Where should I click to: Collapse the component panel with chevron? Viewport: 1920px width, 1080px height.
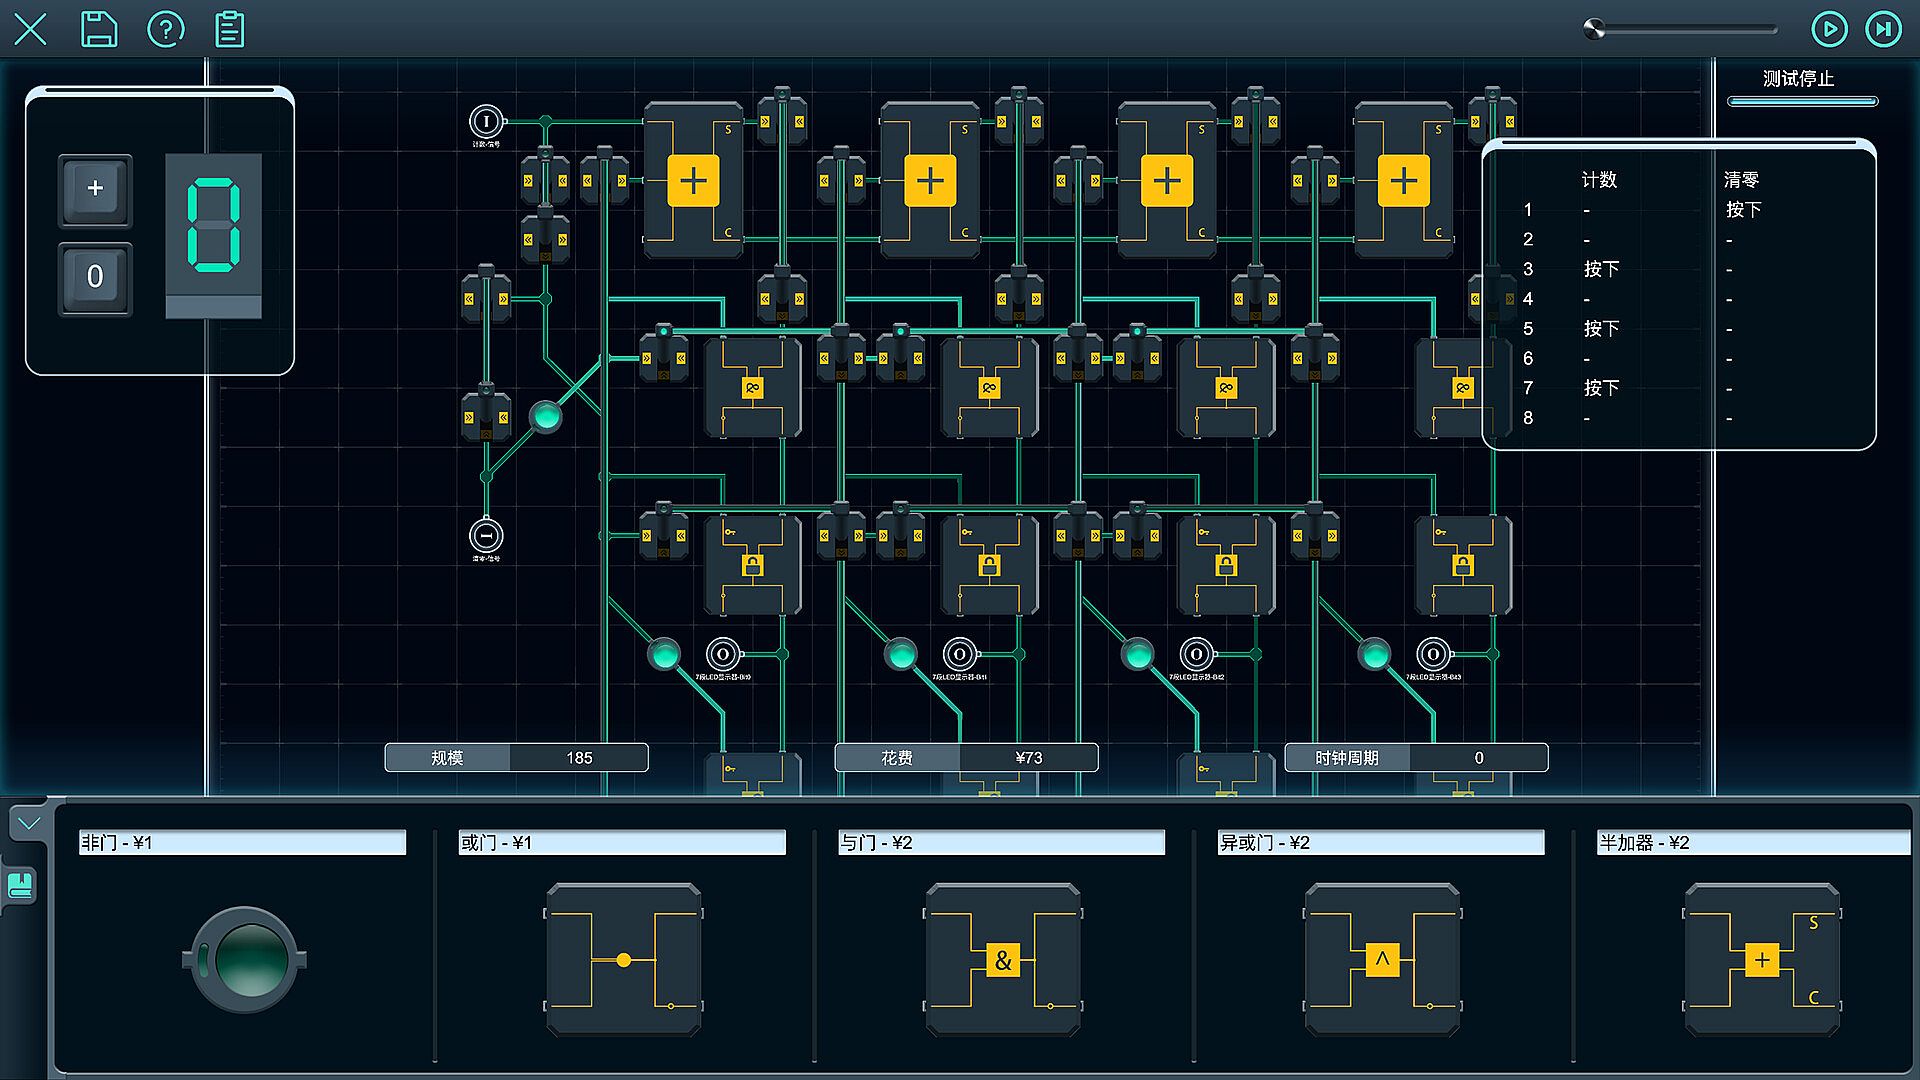coord(28,823)
